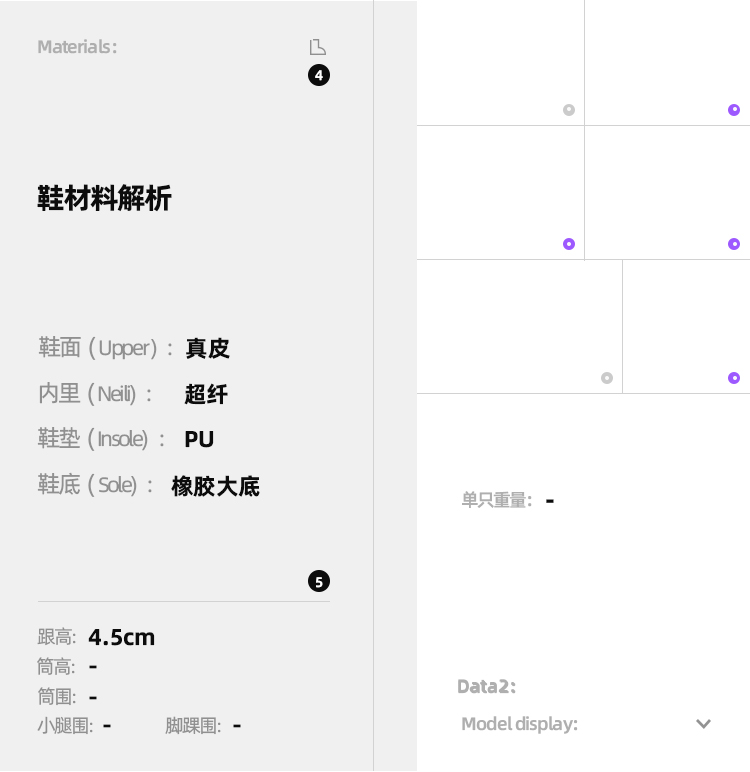
Task: Click the 鞋底 (Sole) label
Action: tap(96, 485)
